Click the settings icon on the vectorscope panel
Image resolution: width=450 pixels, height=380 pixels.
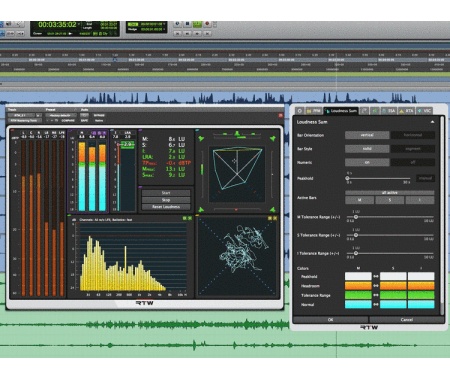pos(270,218)
